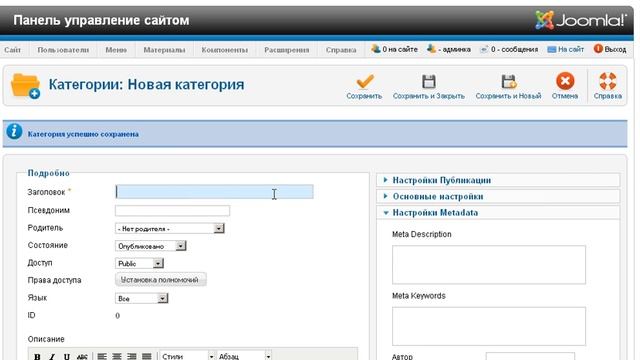Click into the Meta Keywords textarea
The image size is (640, 360).
[489, 326]
